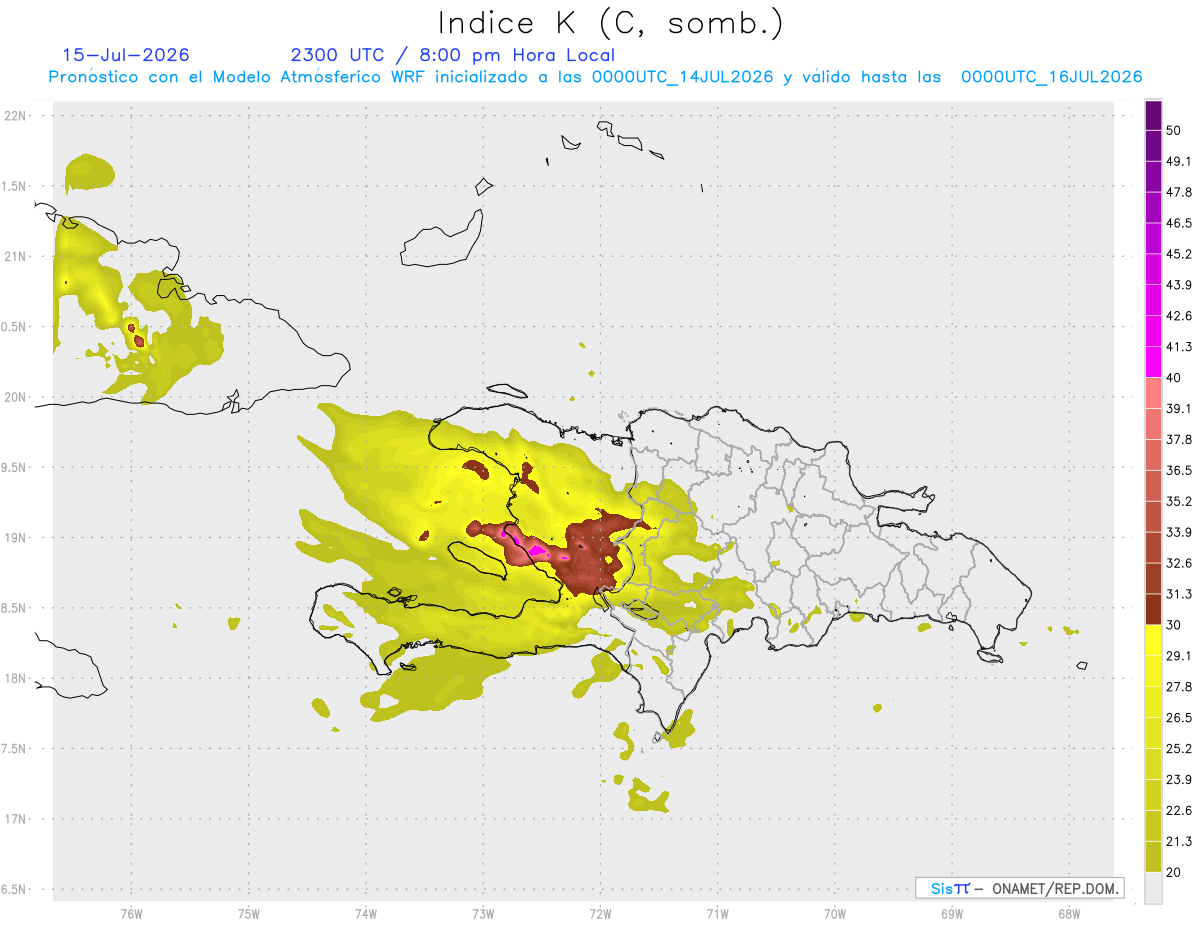Image resolution: width=1200 pixels, height=927 pixels.
Task: Click the magenta color bar segment above 40
Action: [1153, 362]
